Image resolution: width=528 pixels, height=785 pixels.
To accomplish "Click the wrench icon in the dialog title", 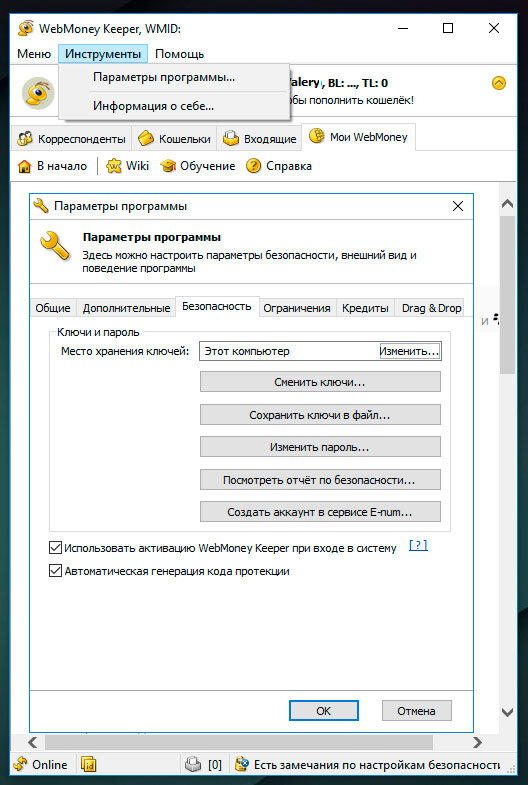I will (41, 206).
